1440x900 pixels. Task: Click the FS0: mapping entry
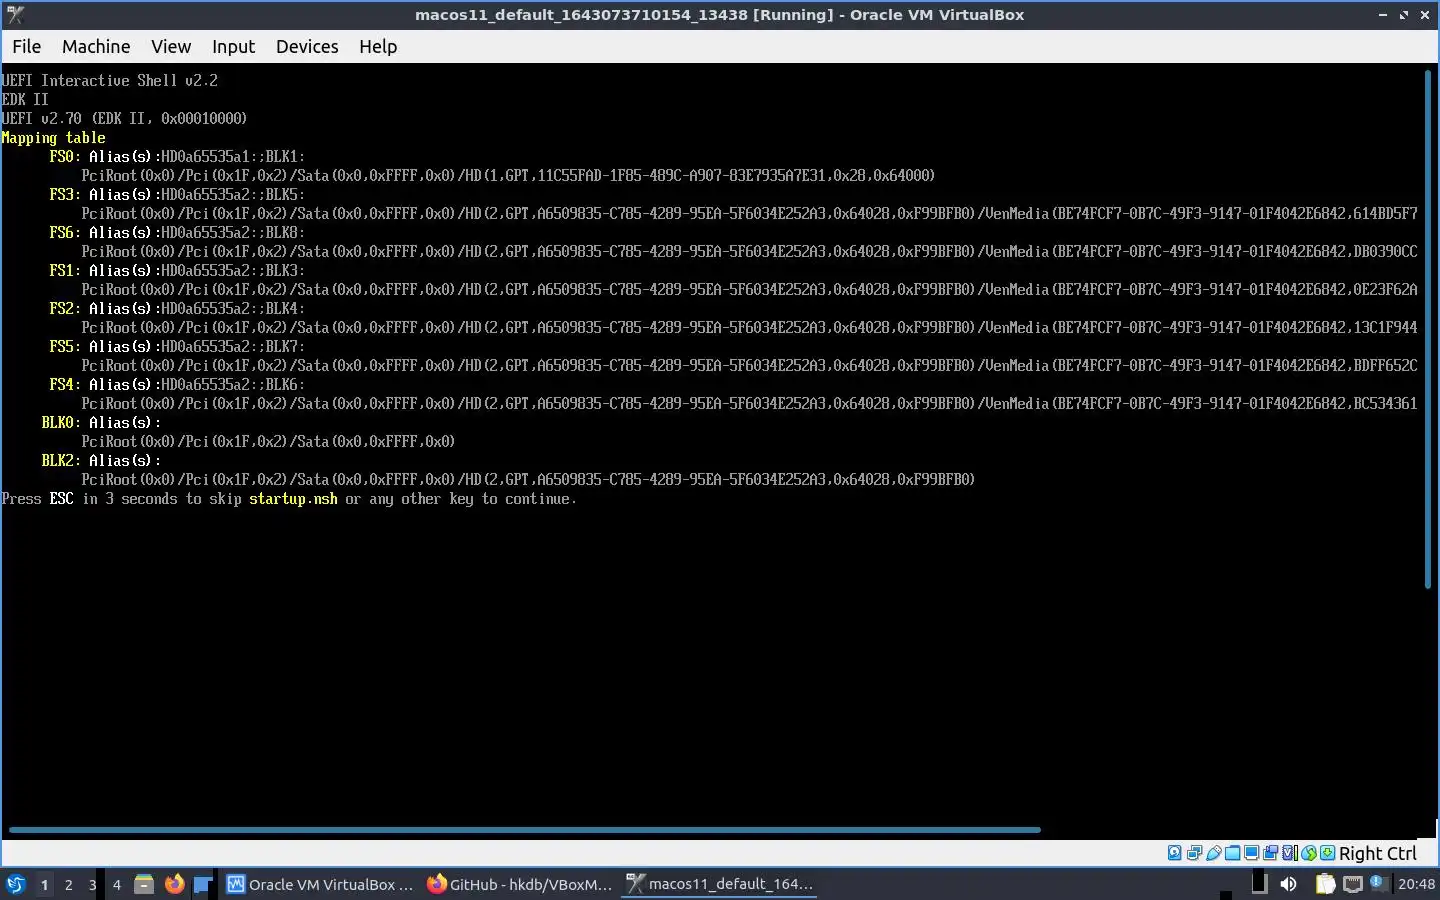[x=65, y=156]
